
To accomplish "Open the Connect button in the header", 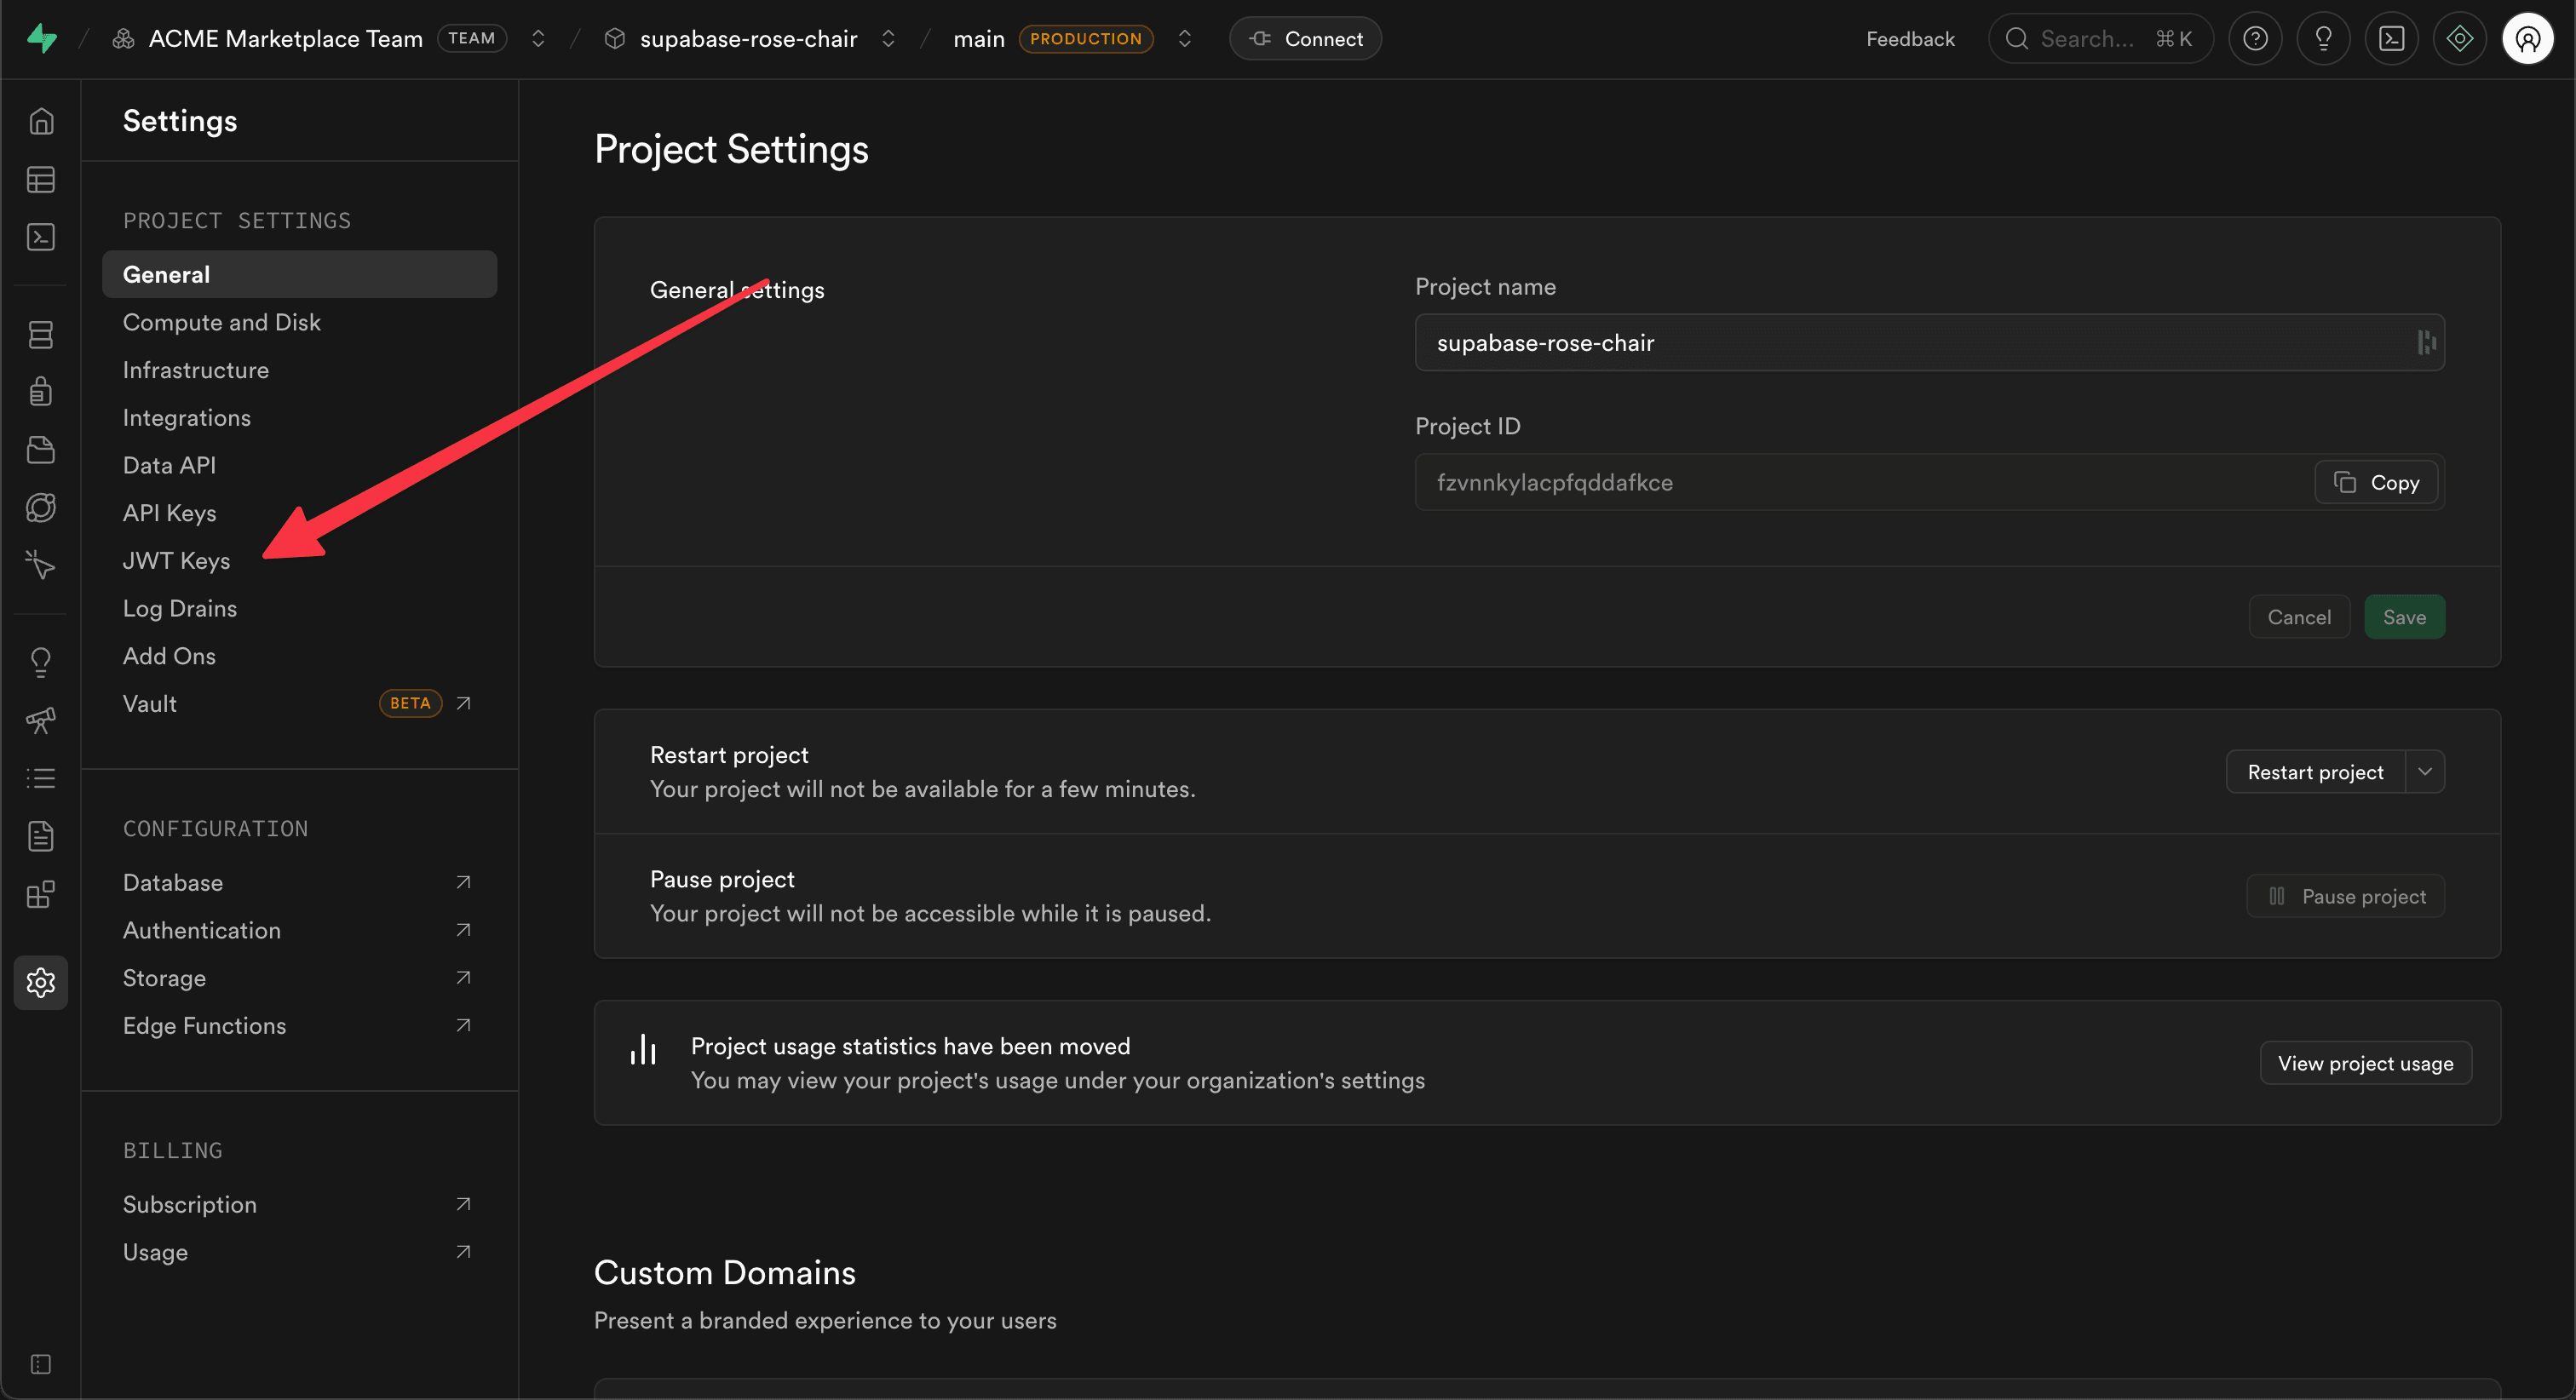I will [1305, 39].
